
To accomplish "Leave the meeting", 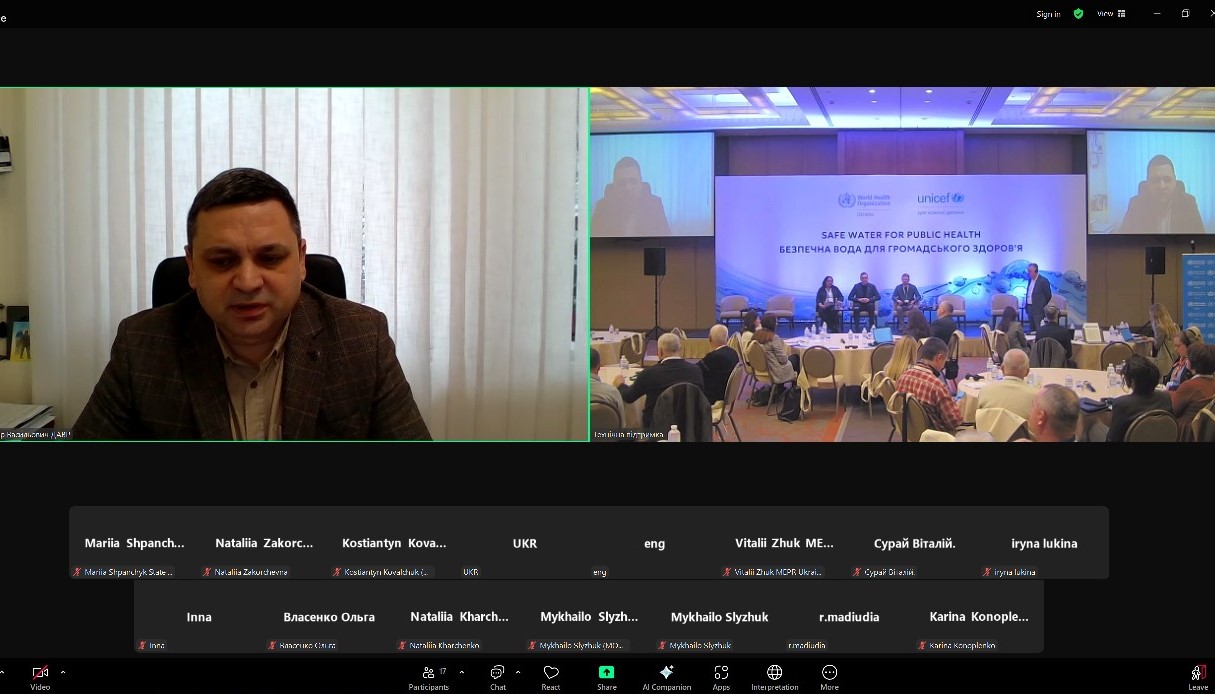I will tap(1198, 677).
